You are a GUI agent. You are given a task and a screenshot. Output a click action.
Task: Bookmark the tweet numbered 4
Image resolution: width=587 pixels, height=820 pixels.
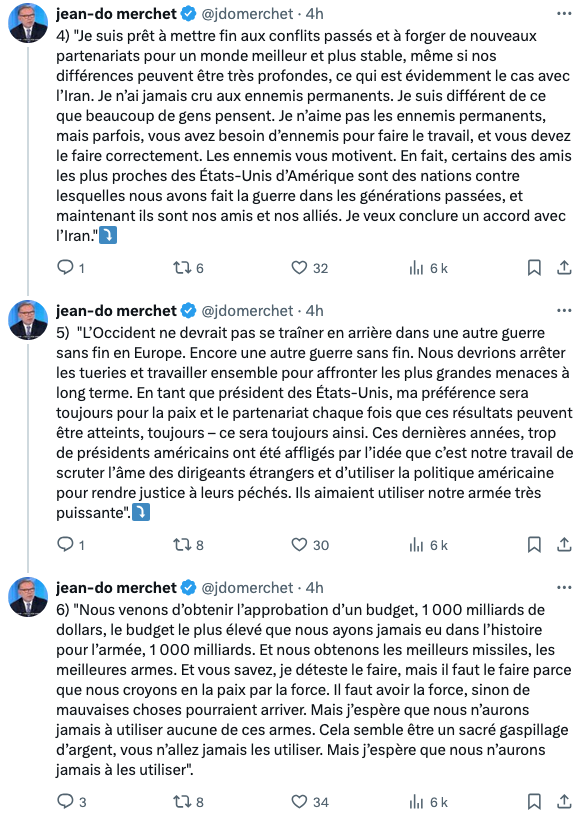(x=534, y=268)
